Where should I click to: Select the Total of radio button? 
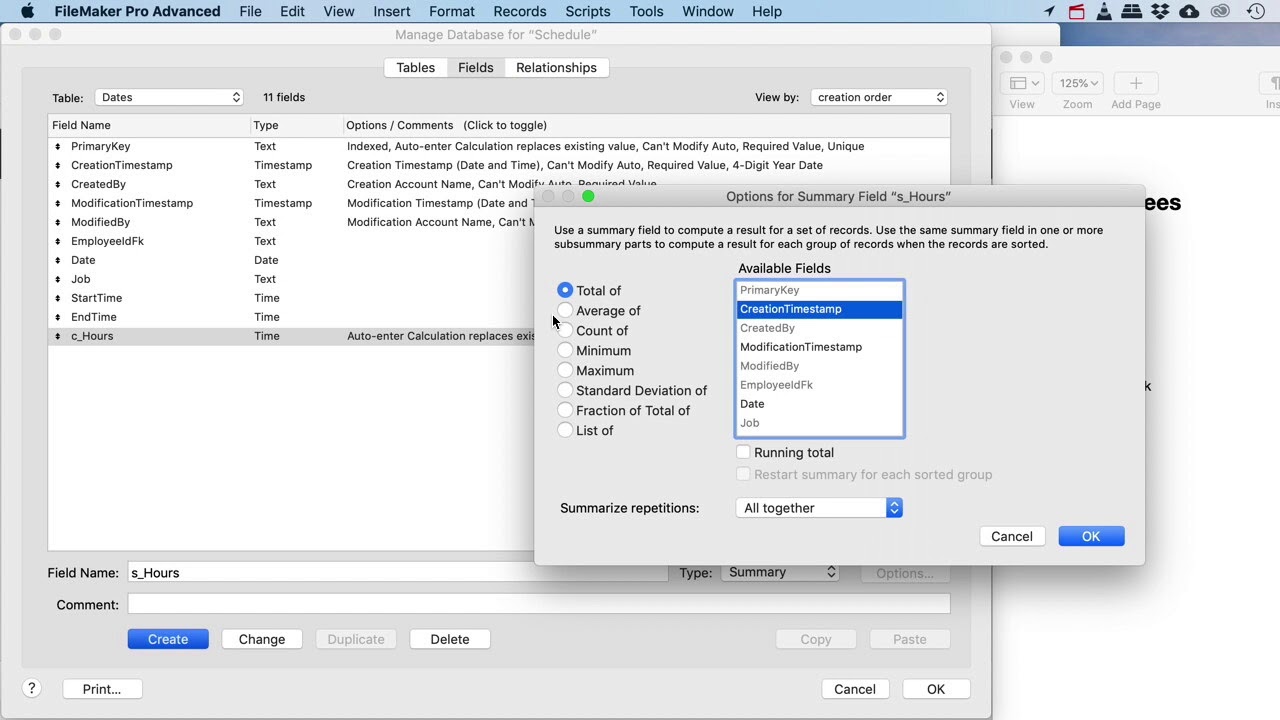pyautogui.click(x=565, y=290)
